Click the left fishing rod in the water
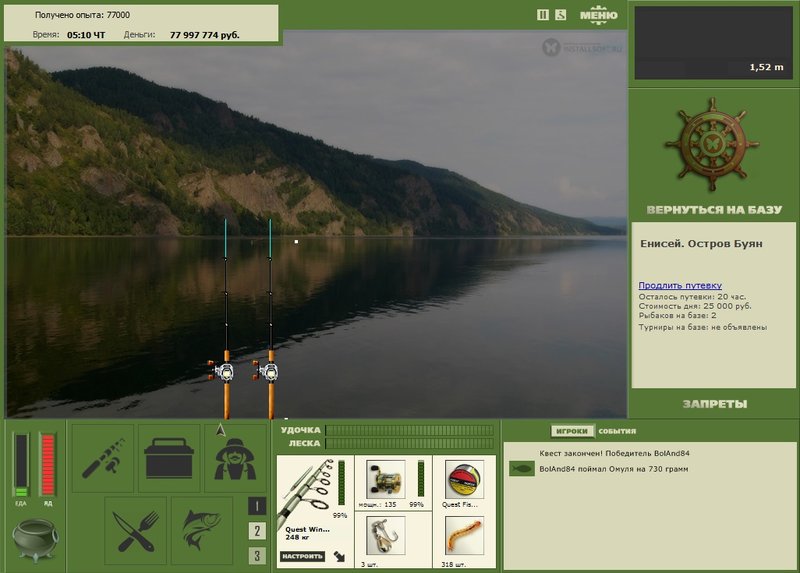800x573 pixels. pyautogui.click(x=226, y=319)
